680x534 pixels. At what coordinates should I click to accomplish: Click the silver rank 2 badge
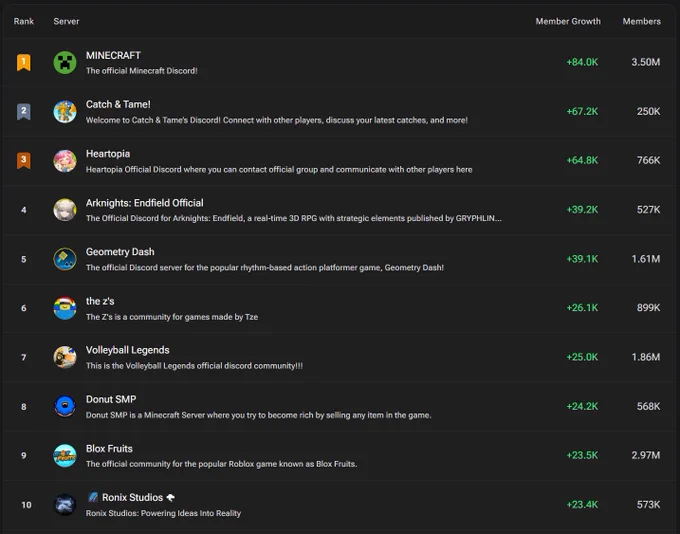24,111
